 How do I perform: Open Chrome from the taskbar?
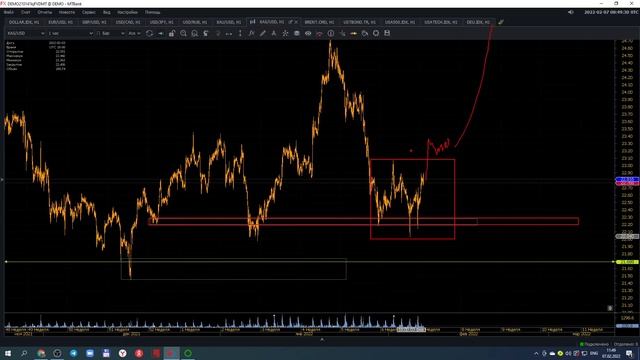[x=41, y=353]
